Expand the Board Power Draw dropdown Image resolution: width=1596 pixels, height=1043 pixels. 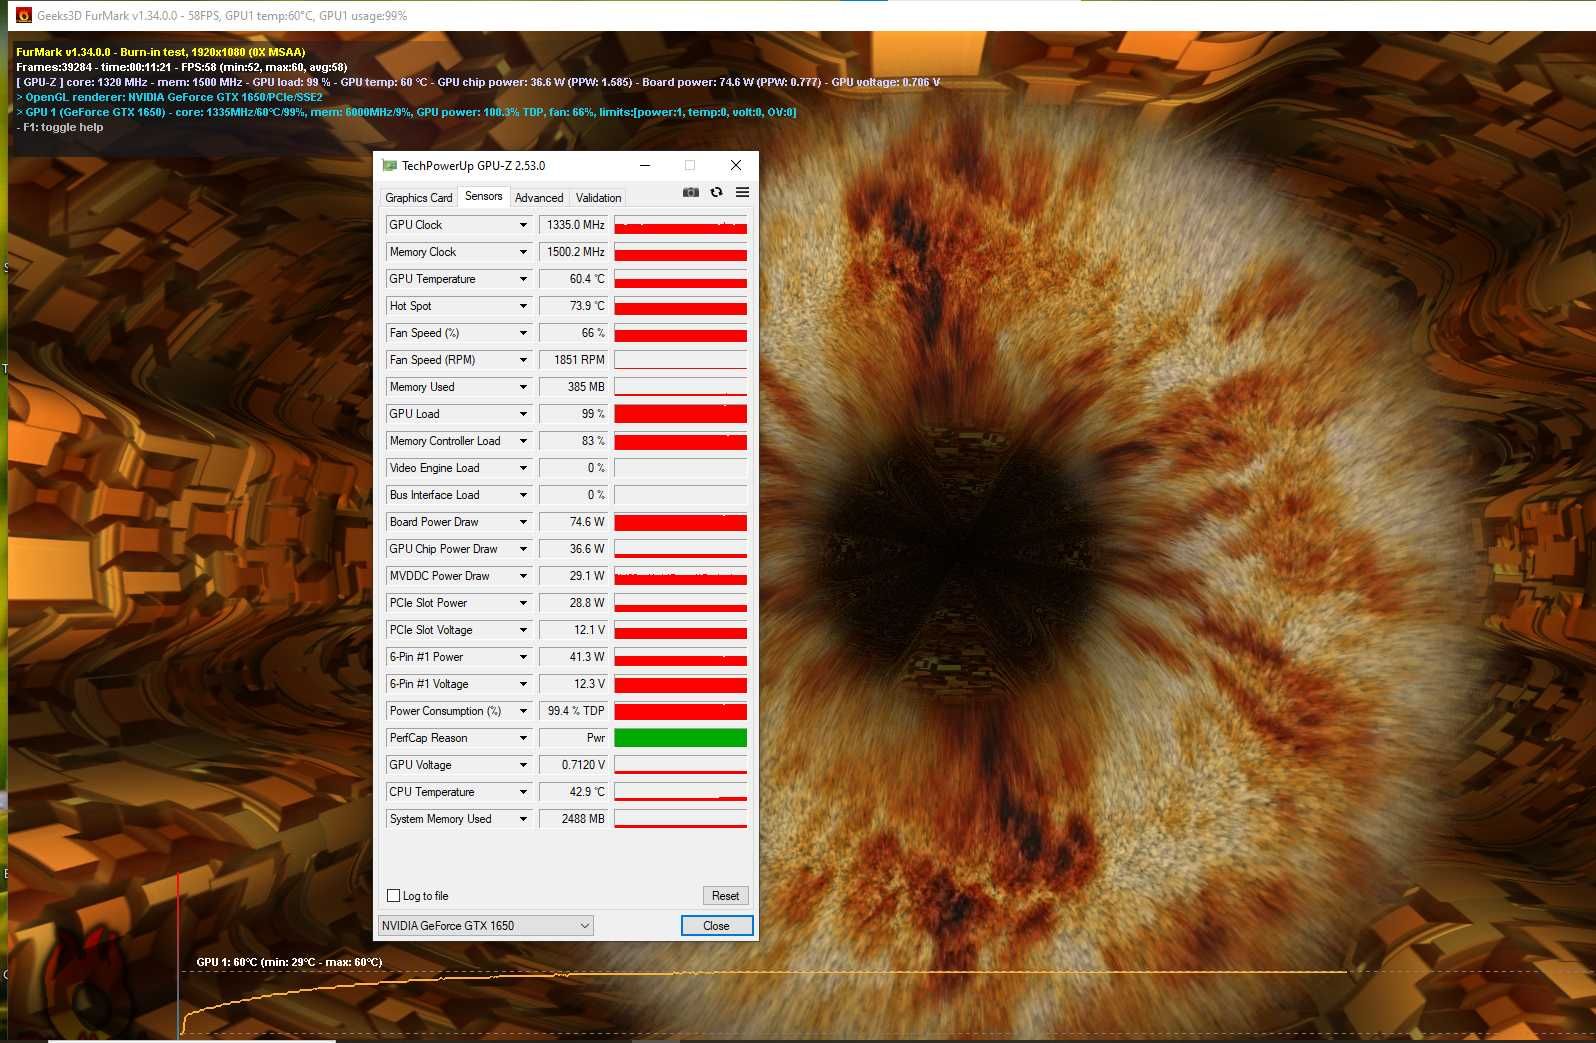point(523,522)
